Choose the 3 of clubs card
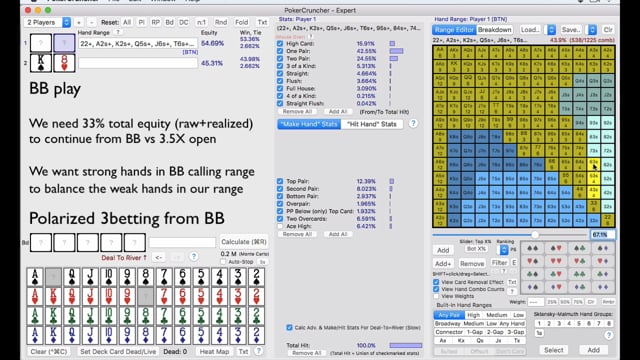Image resolution: width=640 pixels, height=360 pixels. 238,316
